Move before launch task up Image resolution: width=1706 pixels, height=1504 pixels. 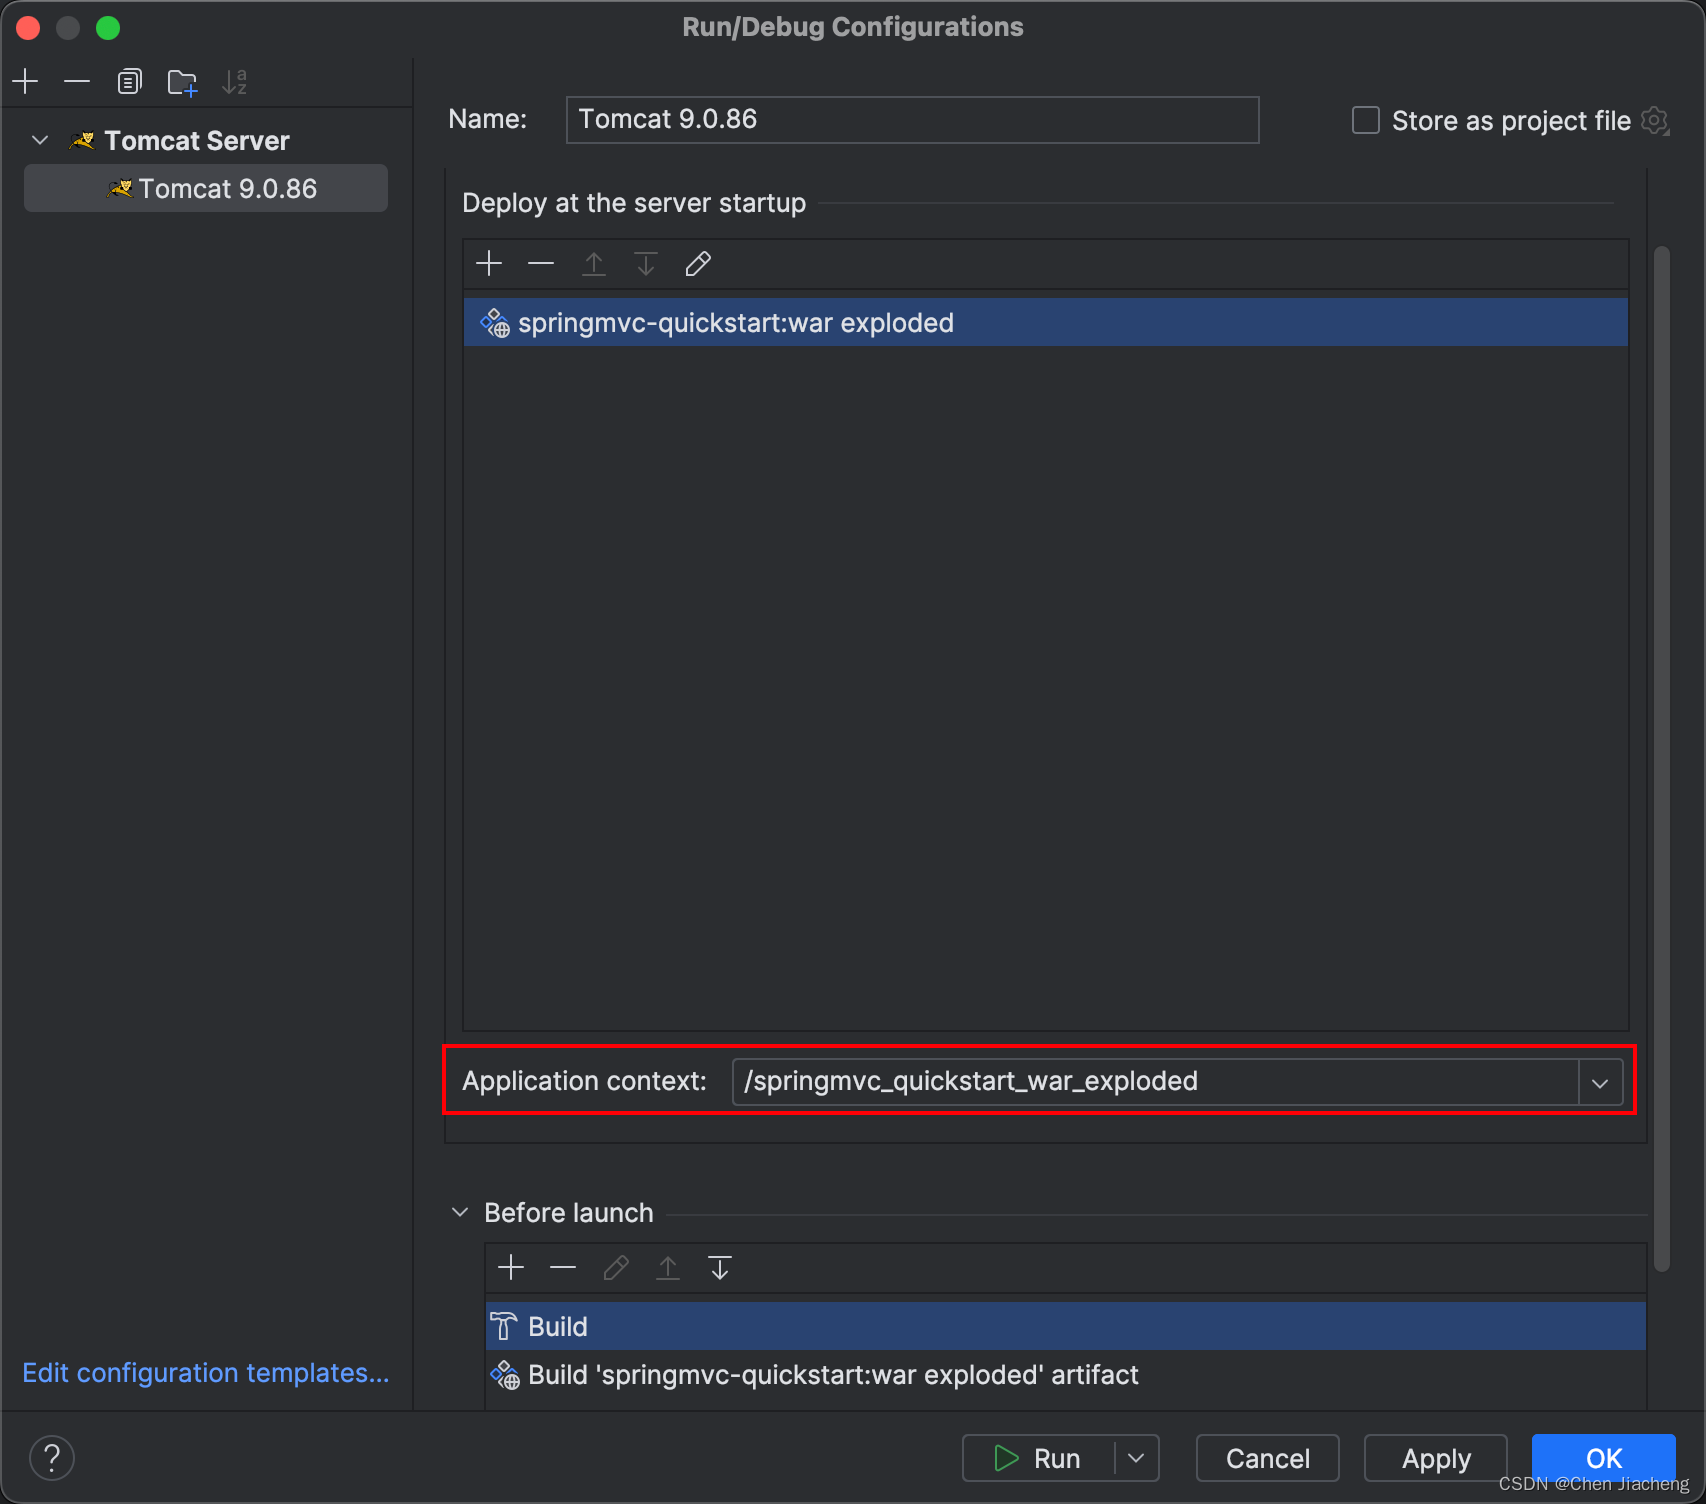click(668, 1268)
